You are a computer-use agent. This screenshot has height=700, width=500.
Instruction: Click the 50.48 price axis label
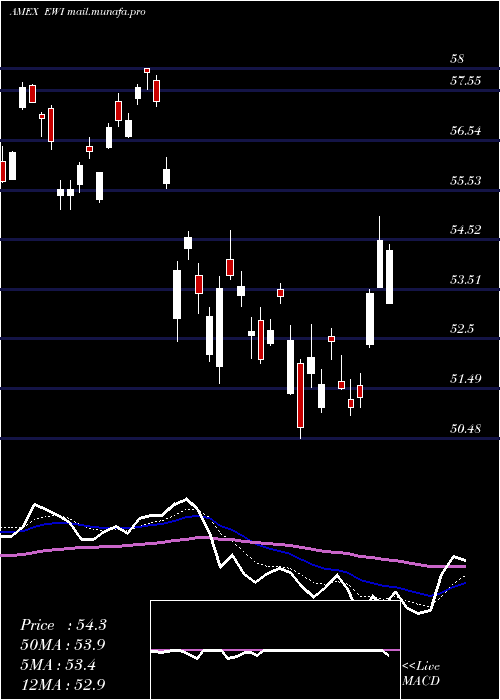click(x=465, y=429)
